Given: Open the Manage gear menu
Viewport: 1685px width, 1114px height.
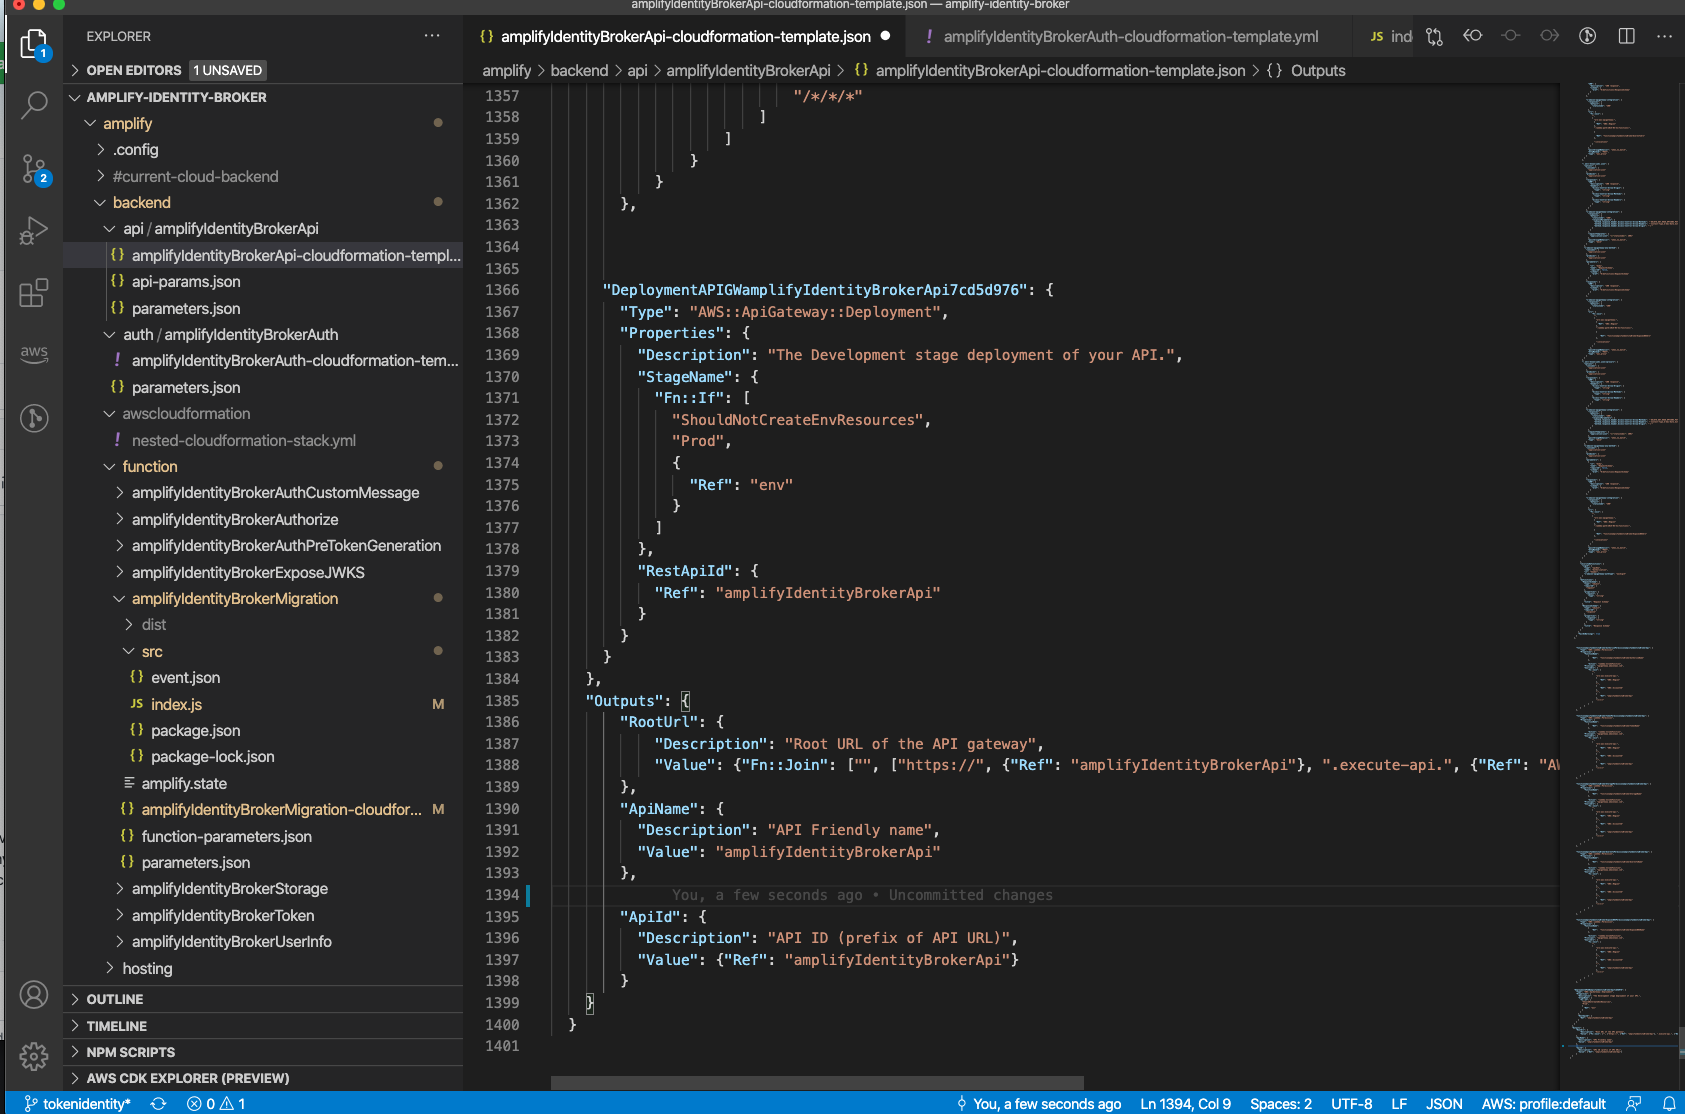Looking at the screenshot, I should point(34,1056).
